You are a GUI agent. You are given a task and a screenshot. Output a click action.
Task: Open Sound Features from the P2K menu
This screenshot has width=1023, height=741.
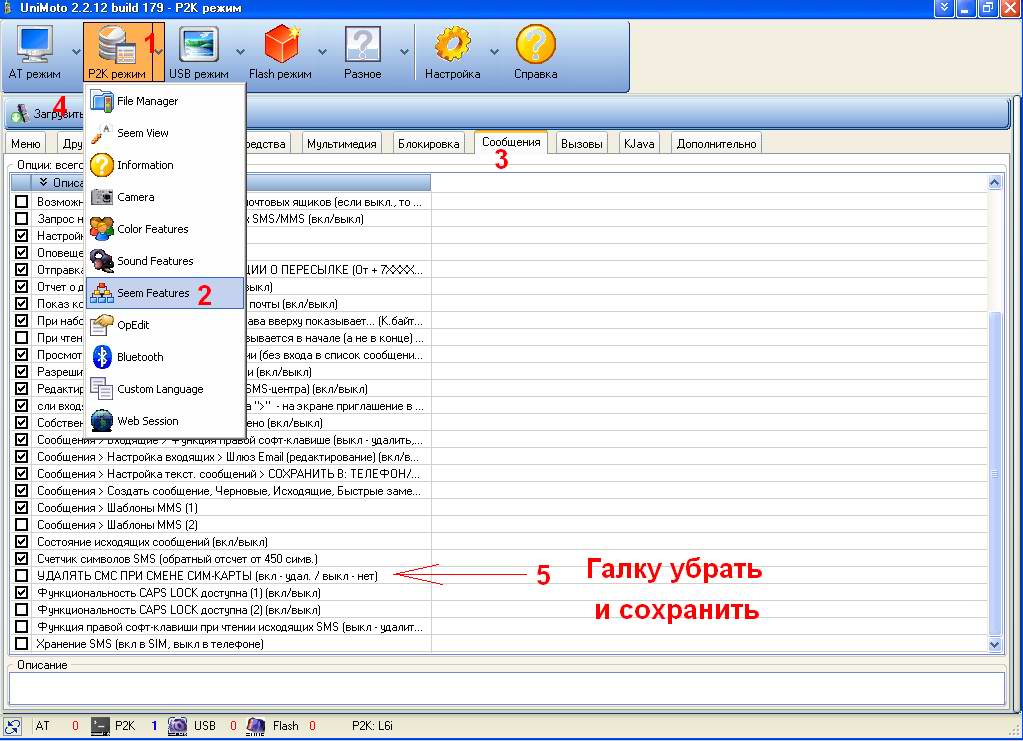click(166, 261)
